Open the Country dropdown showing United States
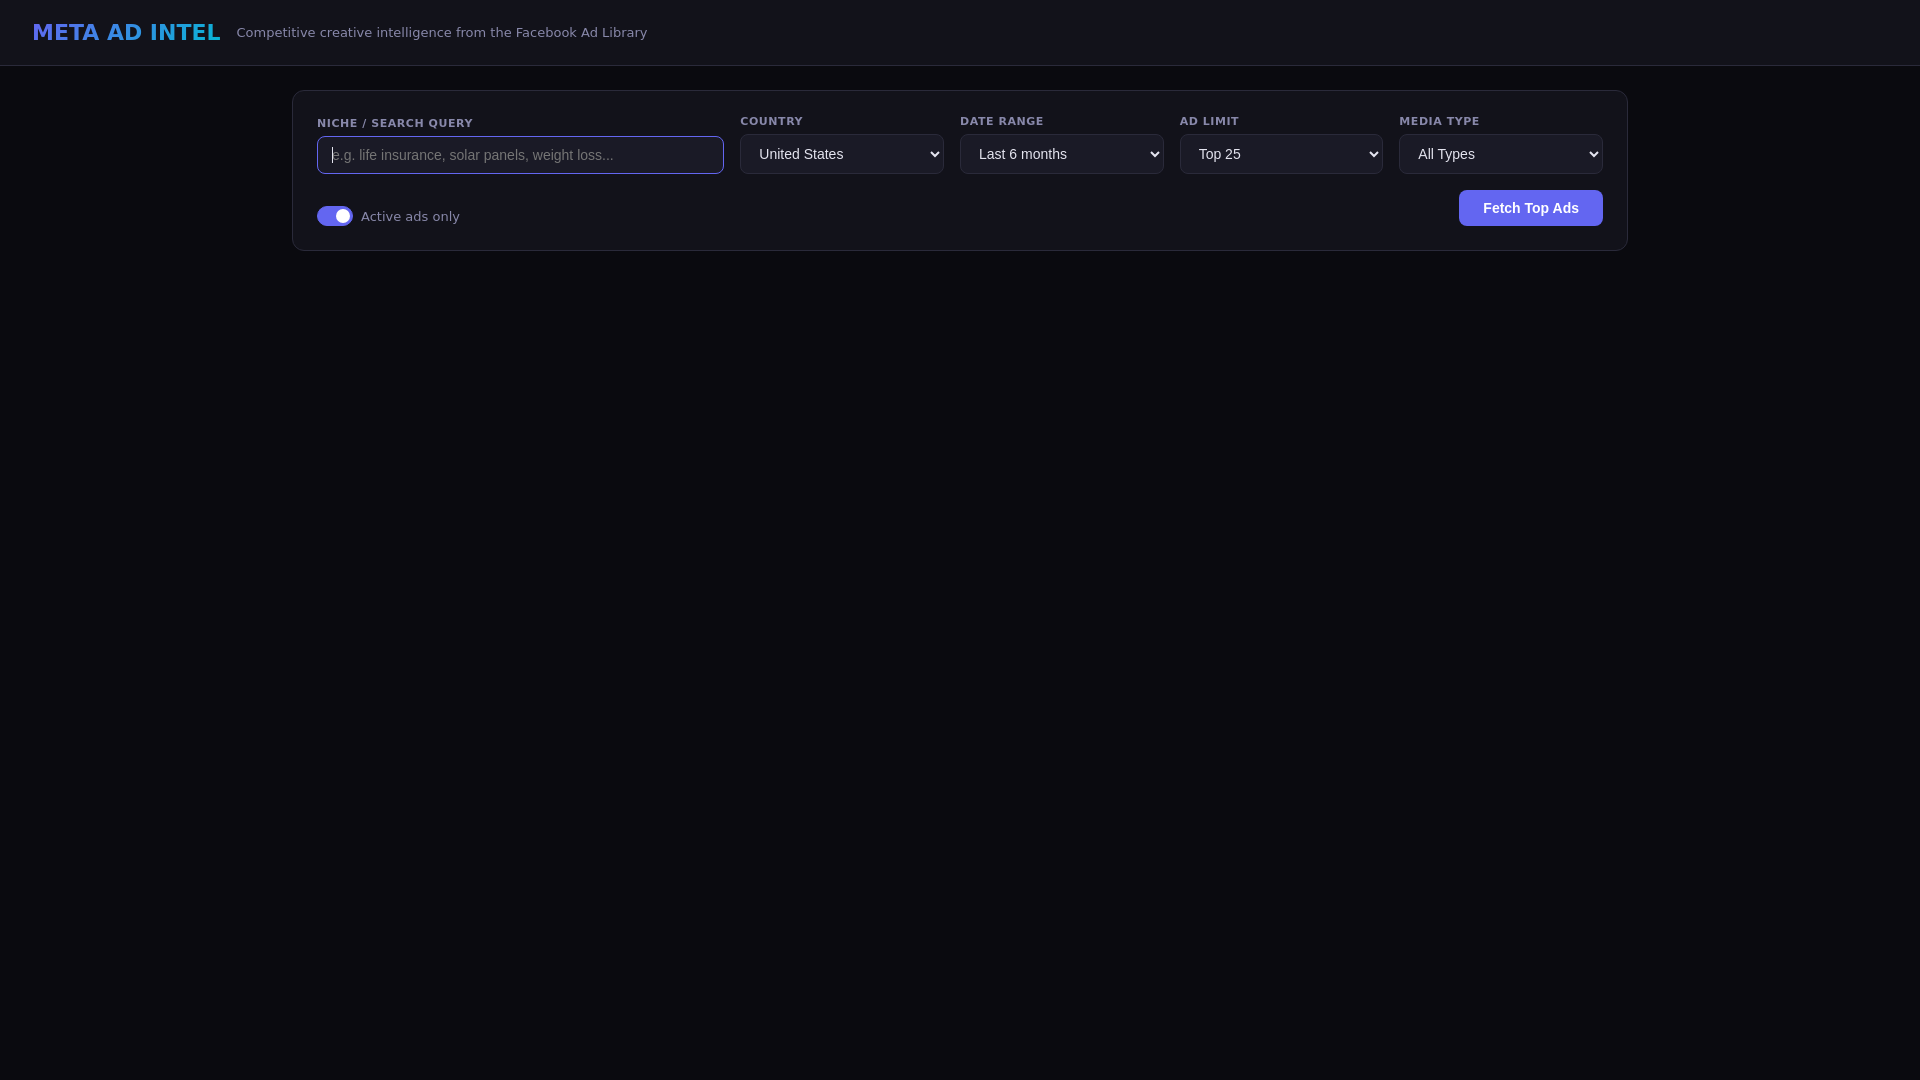This screenshot has height=1080, width=1920. (x=842, y=154)
